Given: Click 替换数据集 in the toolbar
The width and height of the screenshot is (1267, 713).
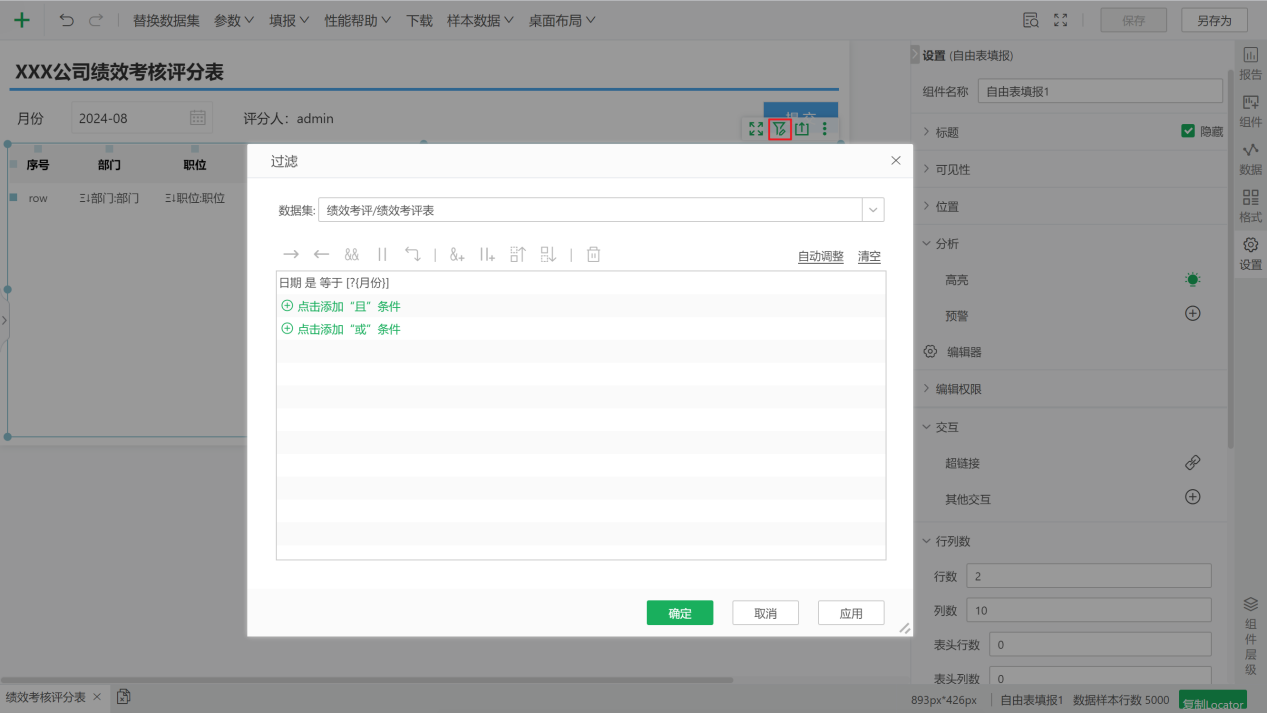Looking at the screenshot, I should point(166,20).
